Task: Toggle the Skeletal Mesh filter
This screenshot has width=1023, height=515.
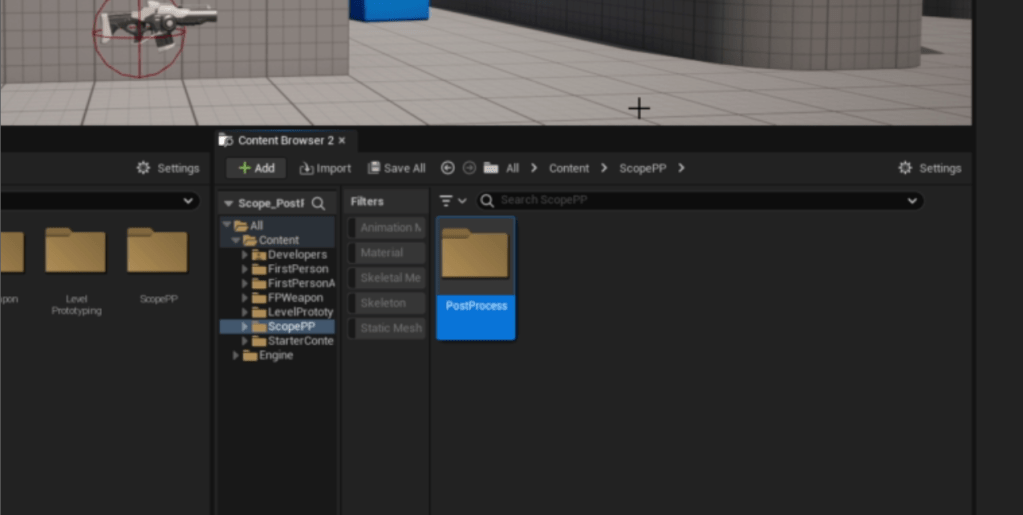Action: pyautogui.click(x=386, y=278)
